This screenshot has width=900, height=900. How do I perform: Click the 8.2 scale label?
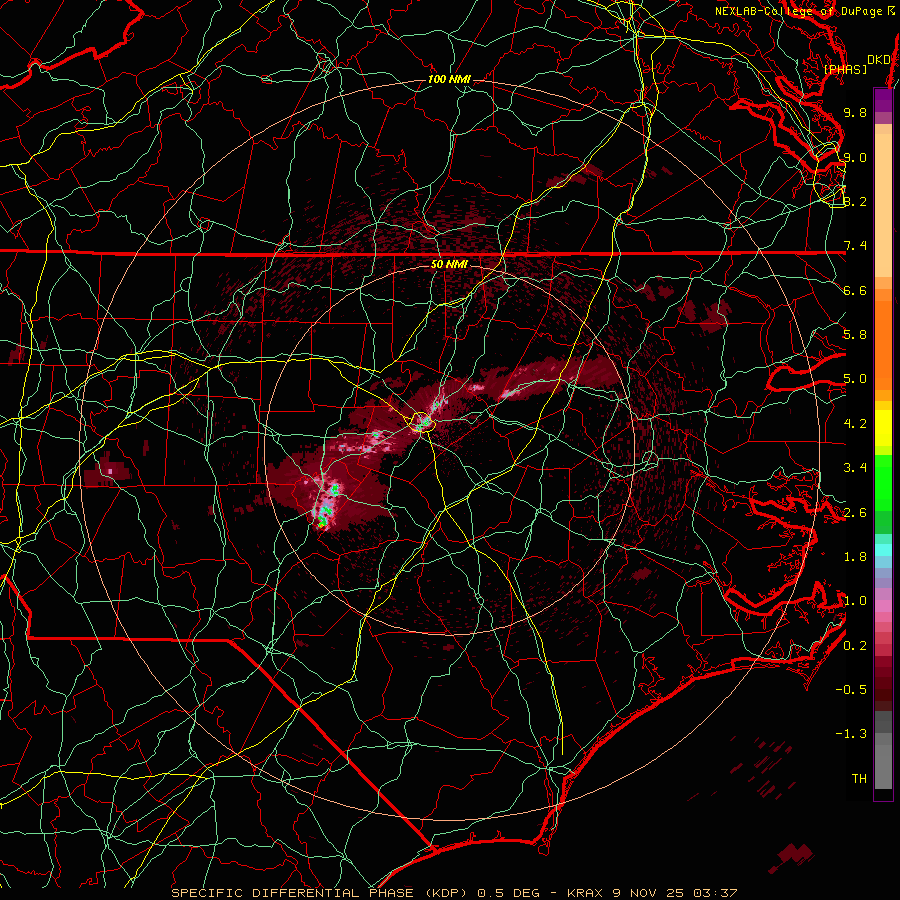point(855,201)
